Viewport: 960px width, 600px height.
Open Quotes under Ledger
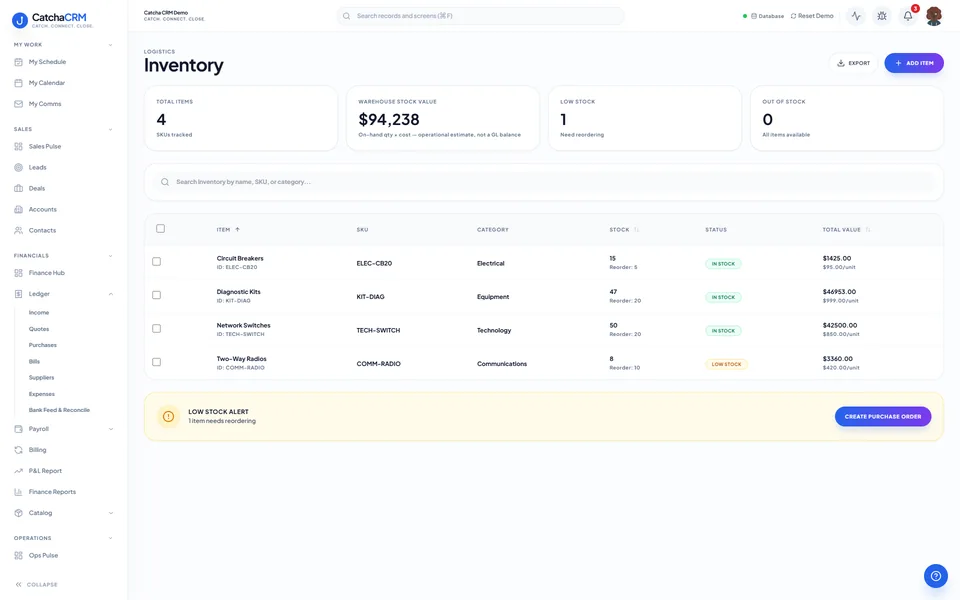click(39, 329)
